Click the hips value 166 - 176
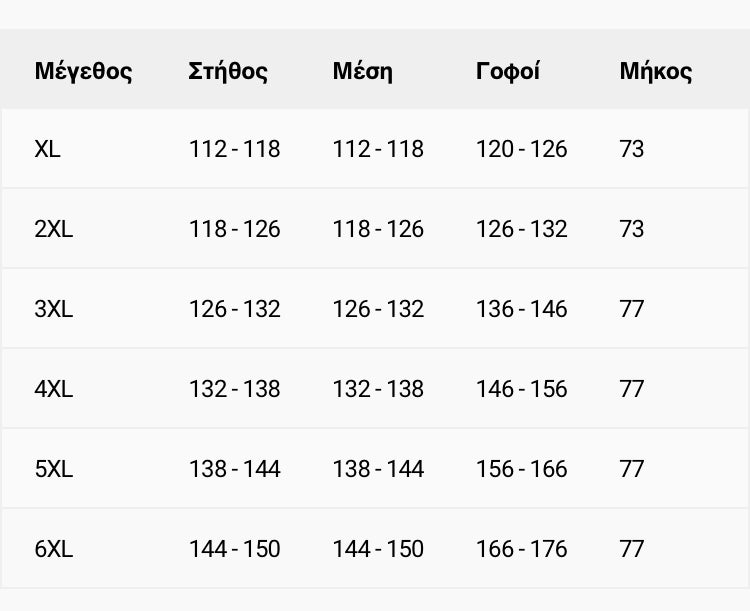 pos(521,549)
